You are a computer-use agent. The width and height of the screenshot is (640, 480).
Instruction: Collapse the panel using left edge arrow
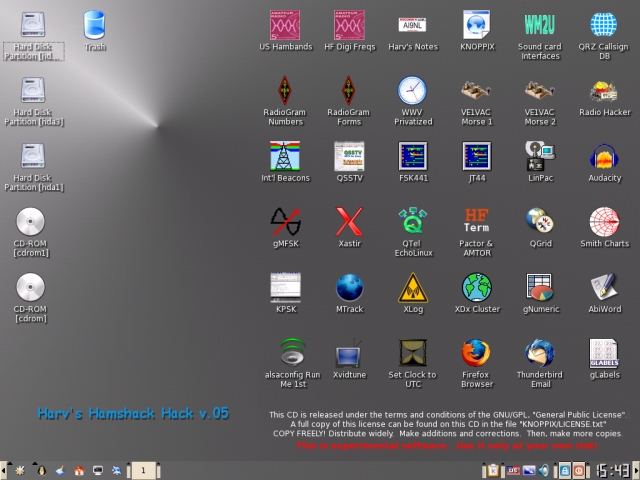coord(3,471)
